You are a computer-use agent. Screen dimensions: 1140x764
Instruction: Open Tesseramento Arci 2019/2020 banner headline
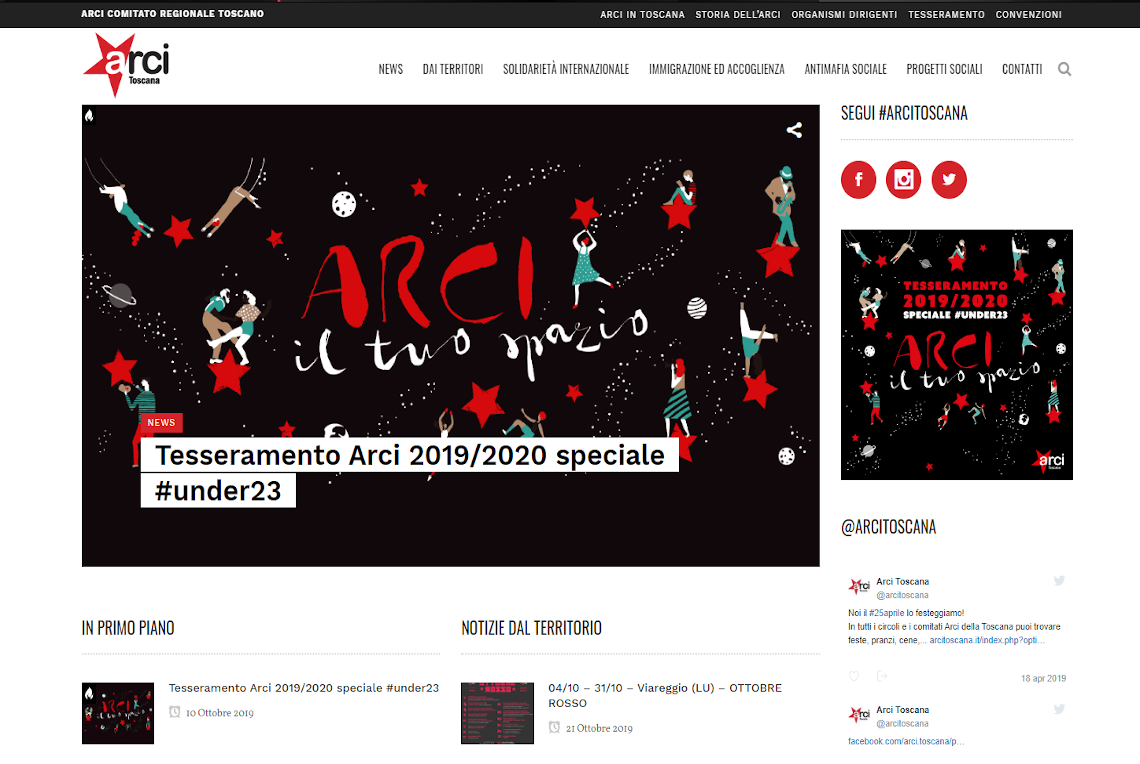click(409, 473)
